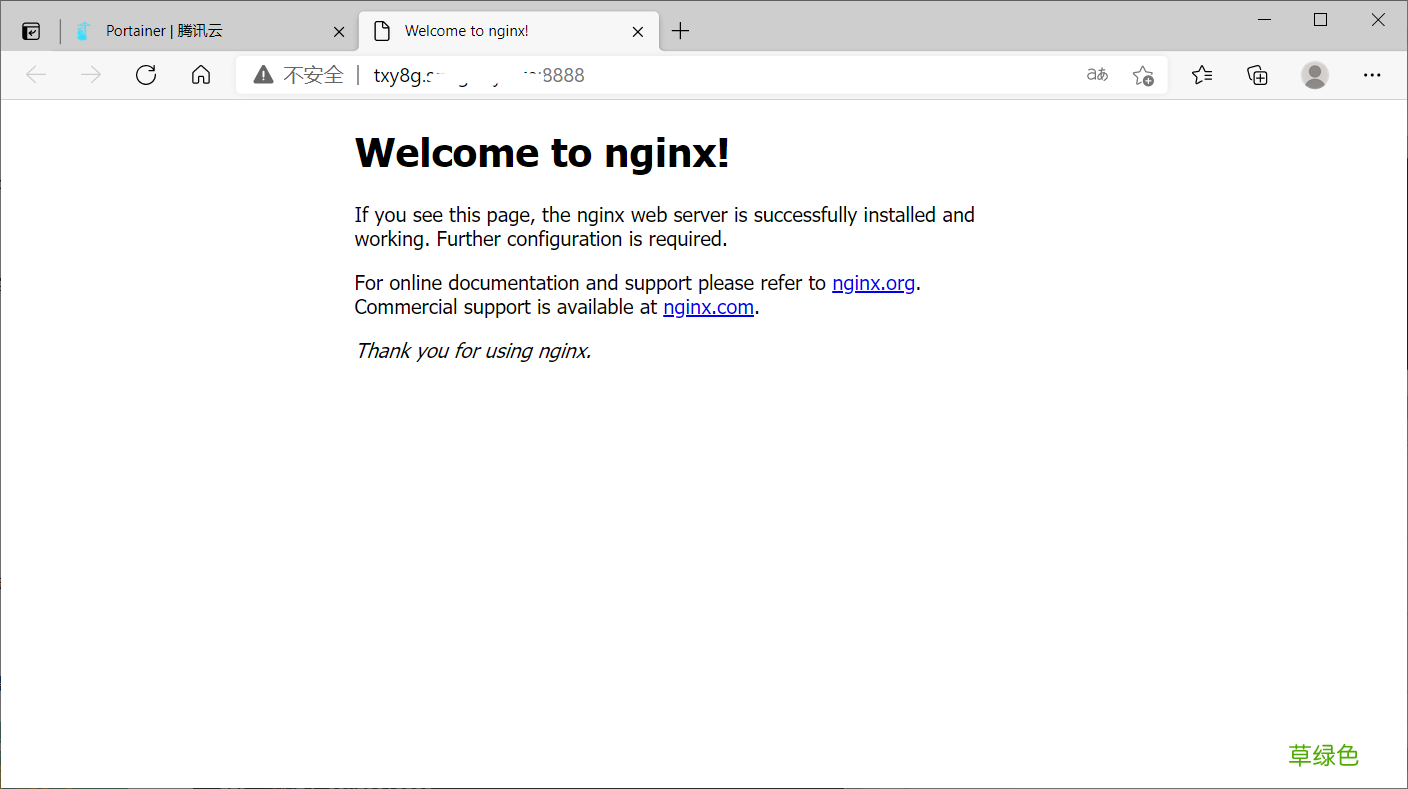Open the tab actions menu icon
This screenshot has height=789, width=1408.
pyautogui.click(x=31, y=31)
